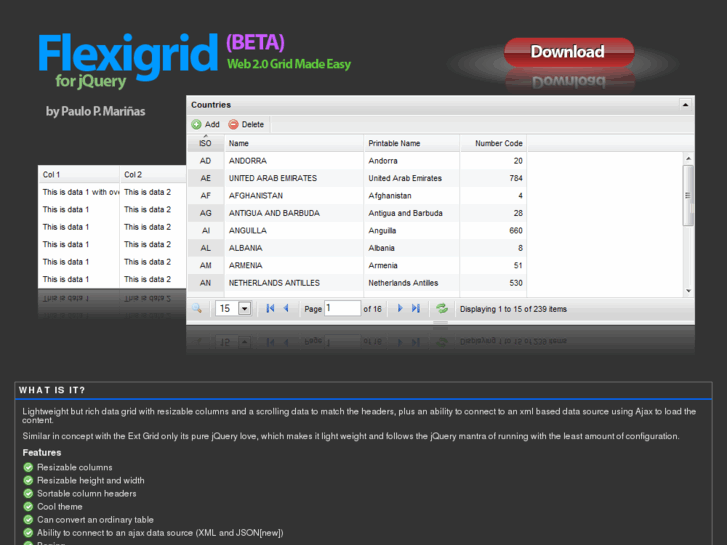Click the AM ISO code cell
Screen dimensions: 727x545
click(x=205, y=265)
